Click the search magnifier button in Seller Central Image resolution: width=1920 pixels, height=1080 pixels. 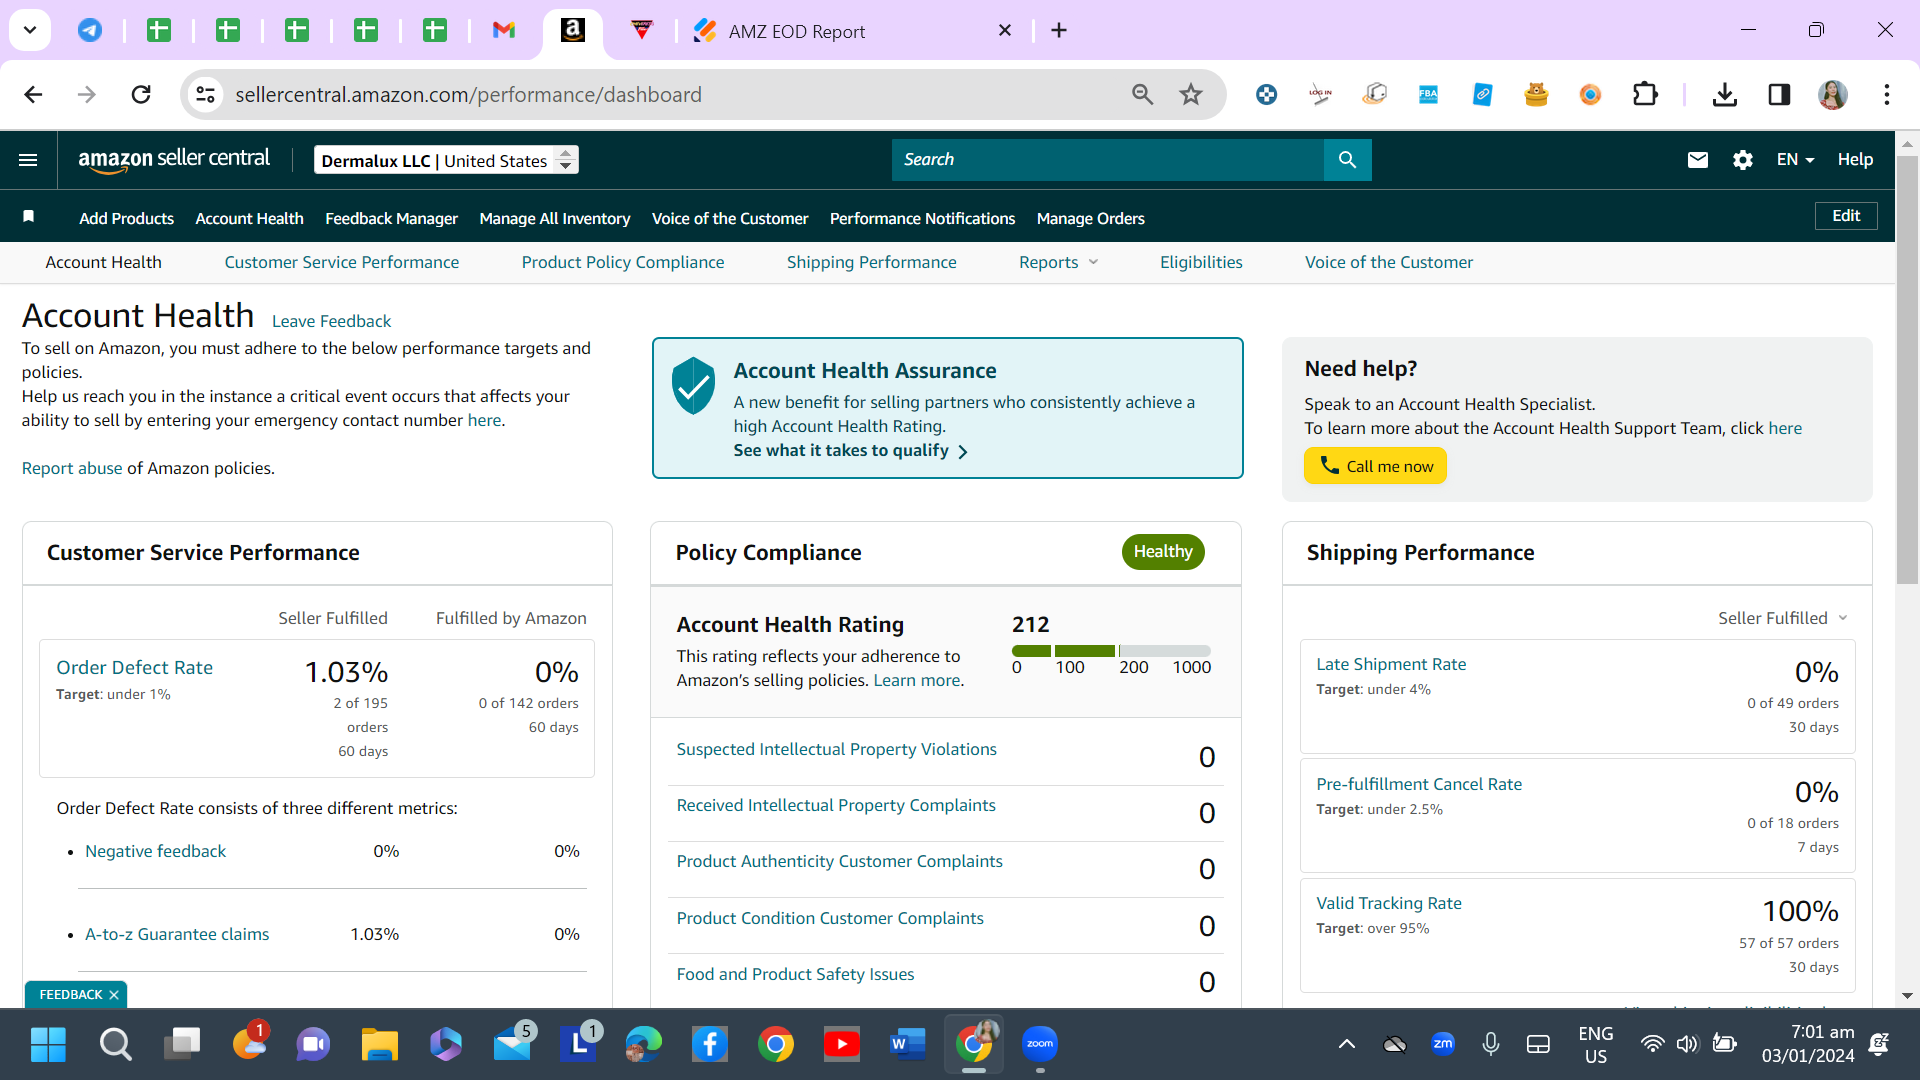pos(1347,160)
